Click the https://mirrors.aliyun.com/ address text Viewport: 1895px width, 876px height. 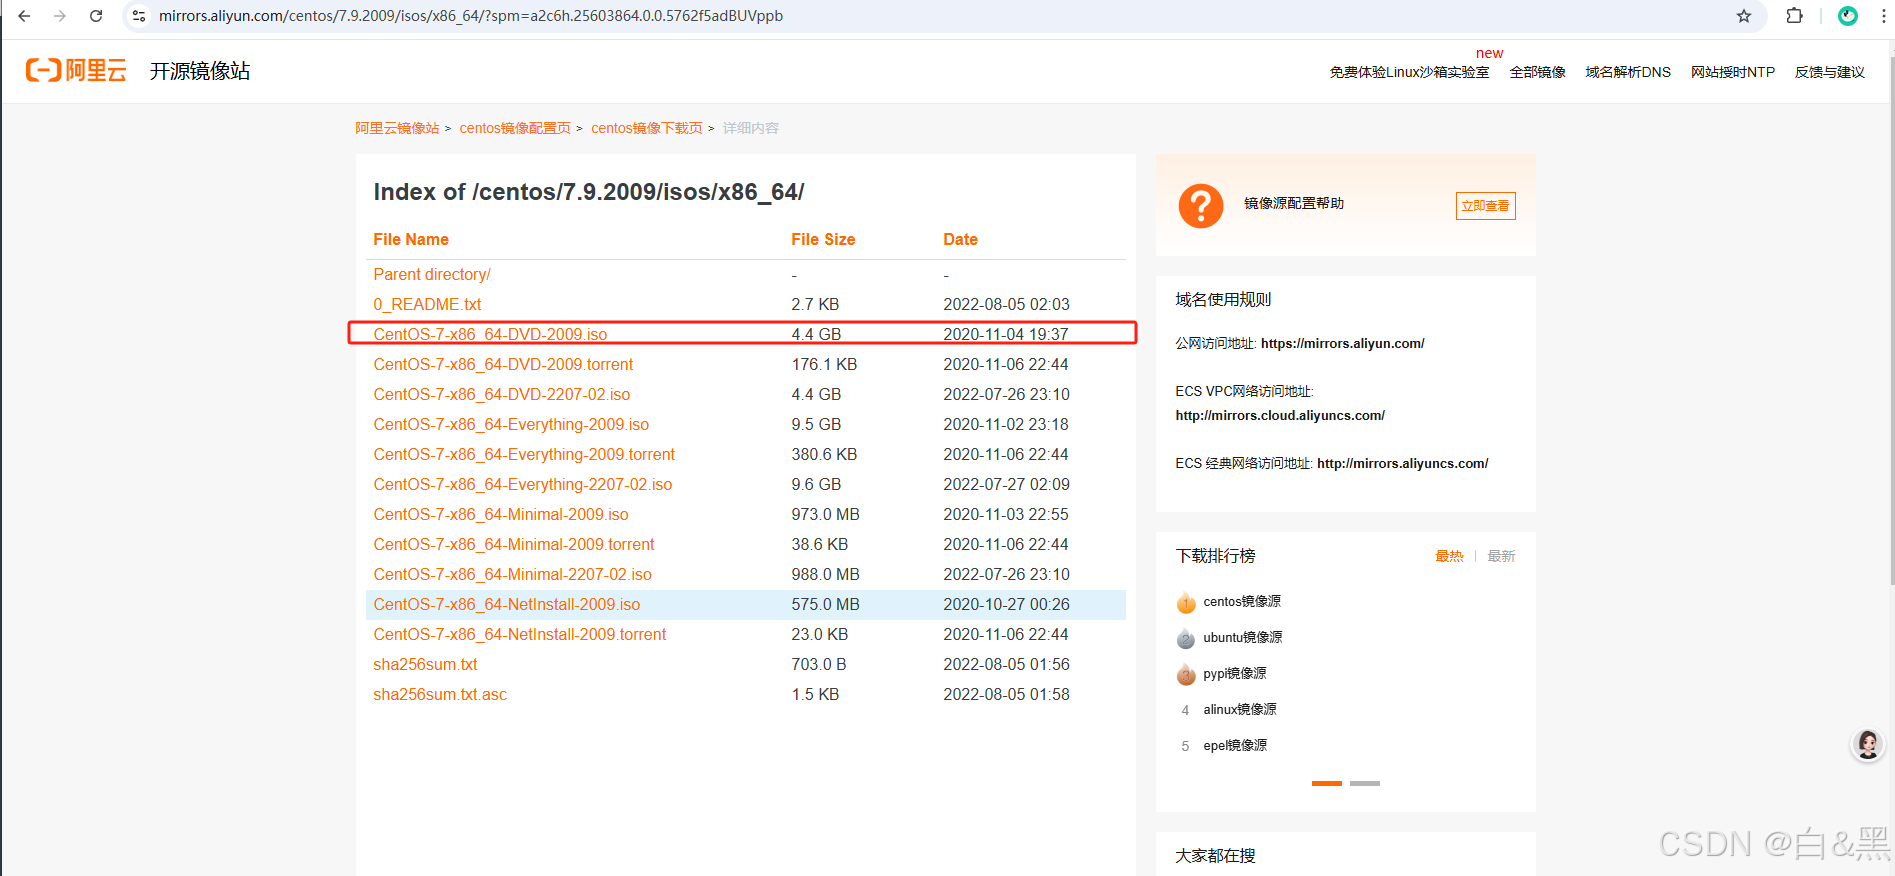[x=1343, y=343]
